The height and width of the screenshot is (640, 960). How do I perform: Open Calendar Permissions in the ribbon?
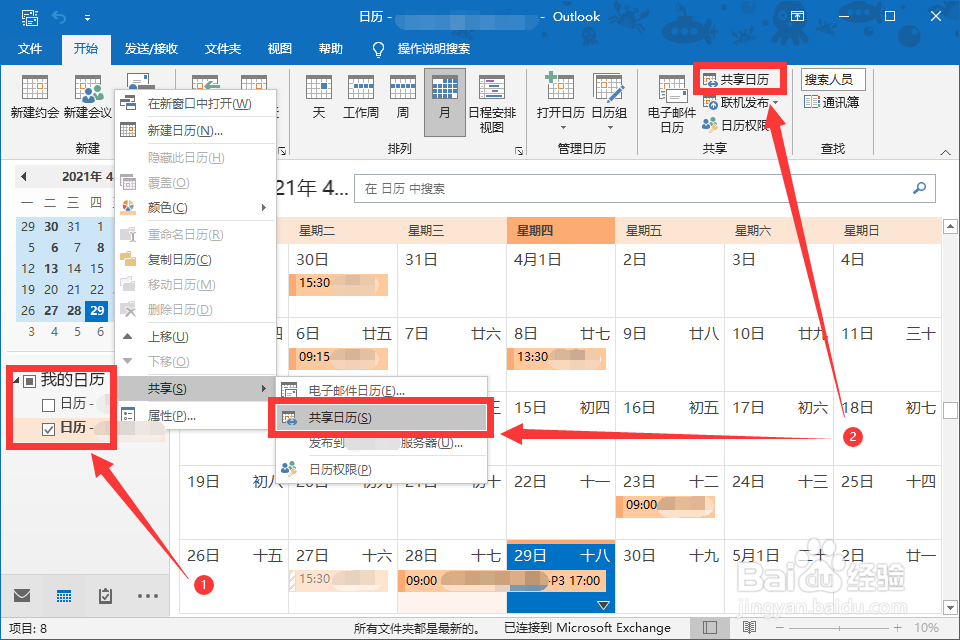coord(737,125)
